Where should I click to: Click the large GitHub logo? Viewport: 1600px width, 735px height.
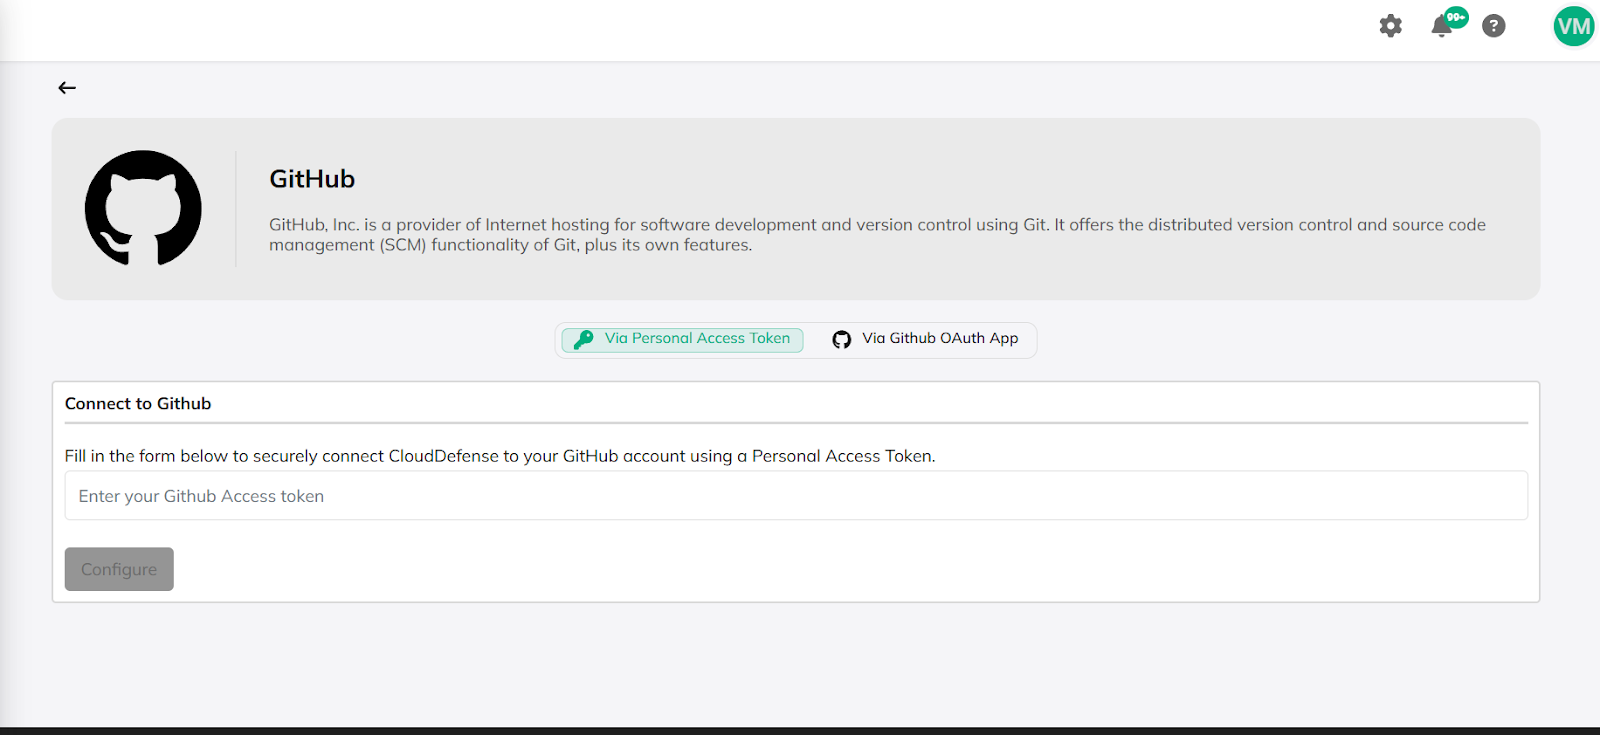(143, 208)
